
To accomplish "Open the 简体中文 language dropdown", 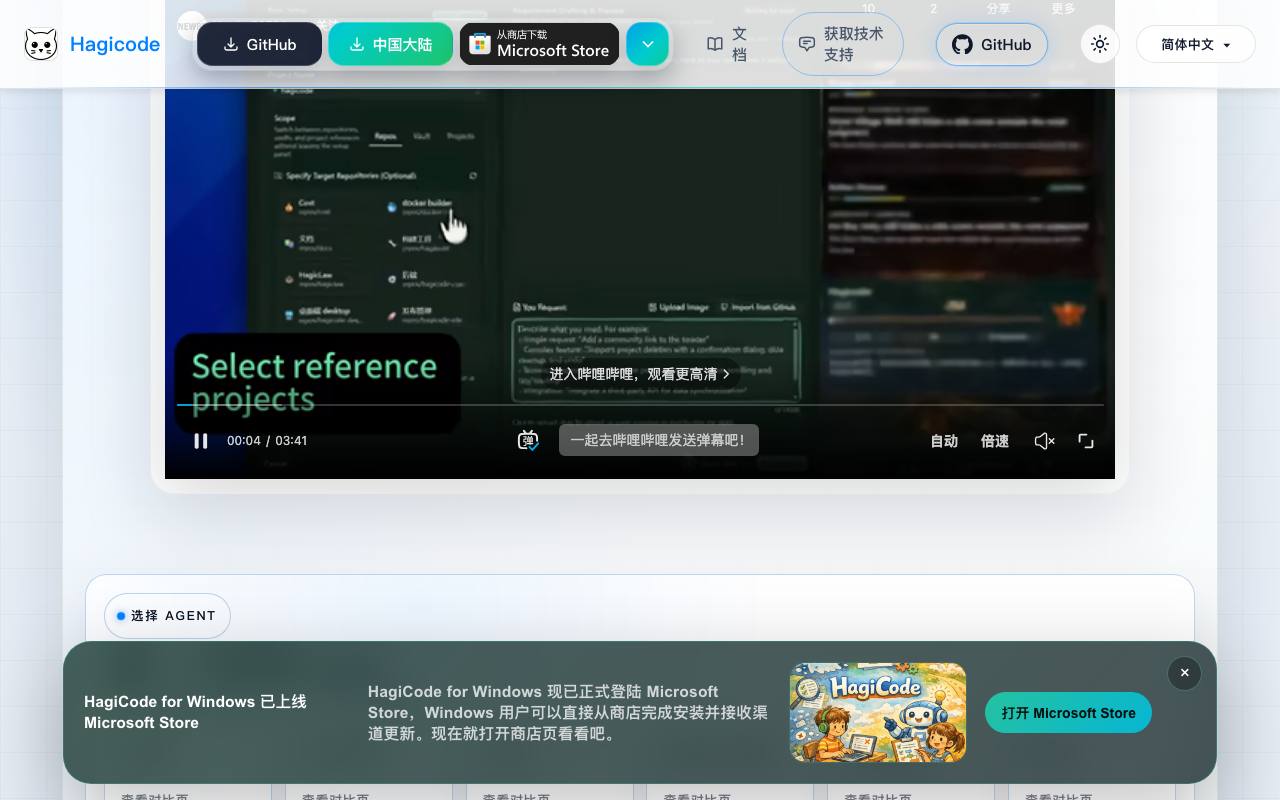I will pyautogui.click(x=1196, y=45).
